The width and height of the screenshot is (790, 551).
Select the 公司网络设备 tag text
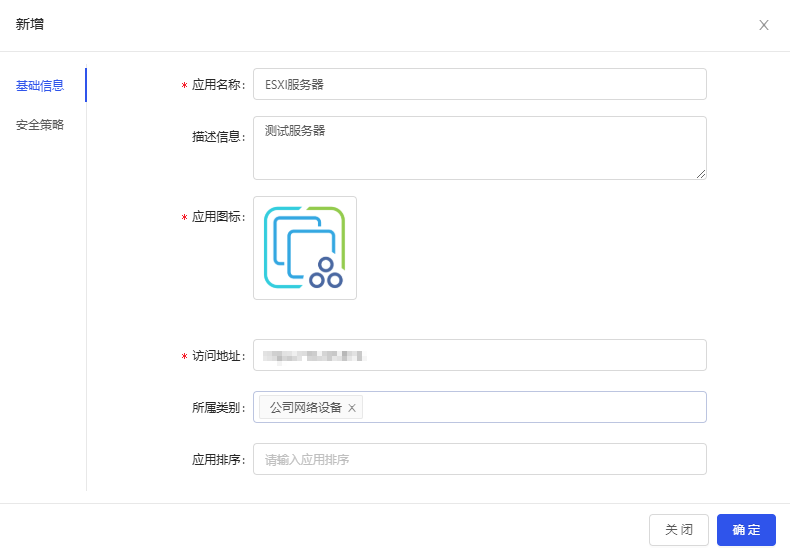point(306,407)
